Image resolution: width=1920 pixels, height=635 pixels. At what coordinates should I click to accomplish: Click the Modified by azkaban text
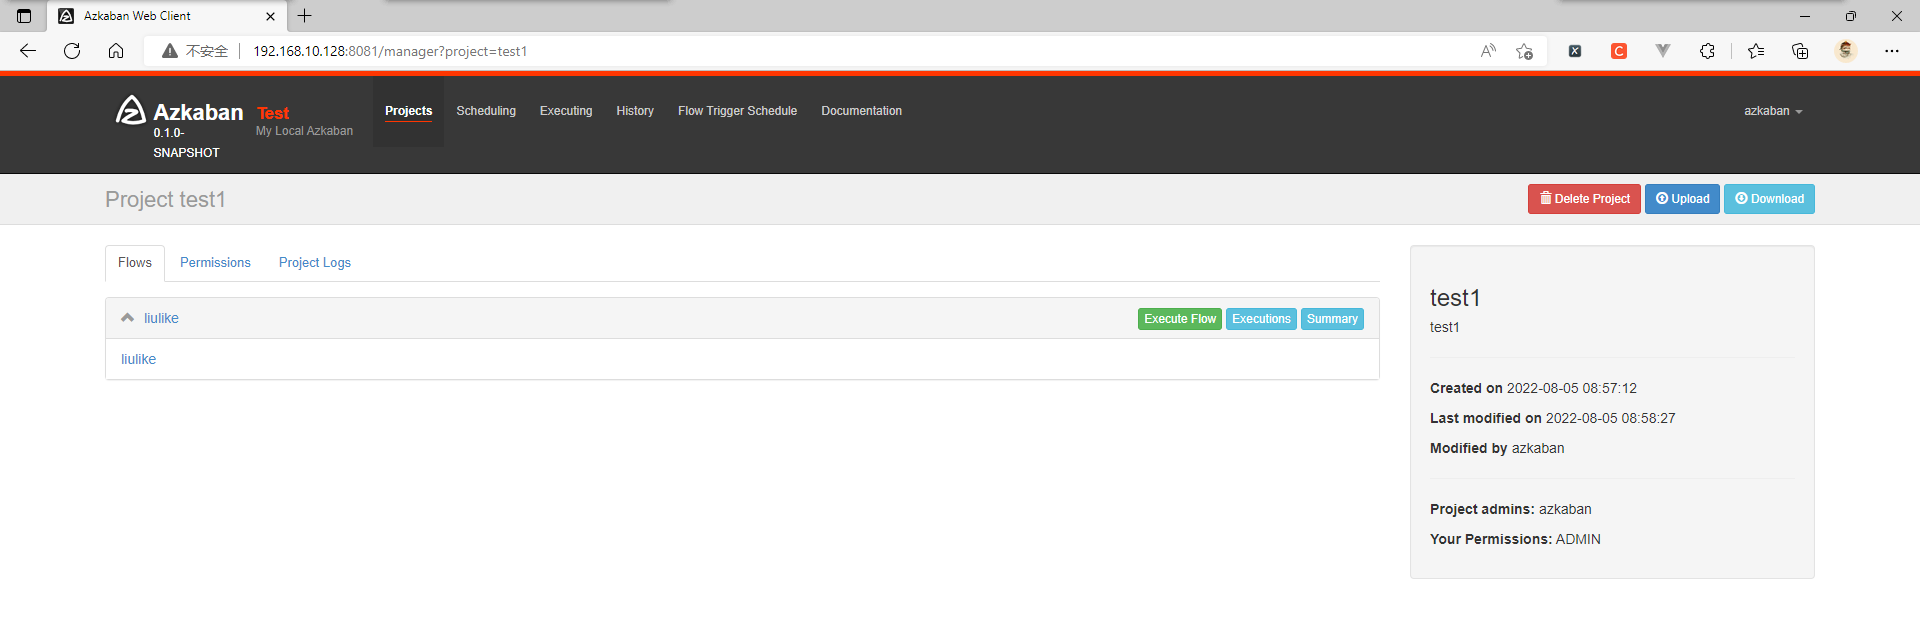1497,448
